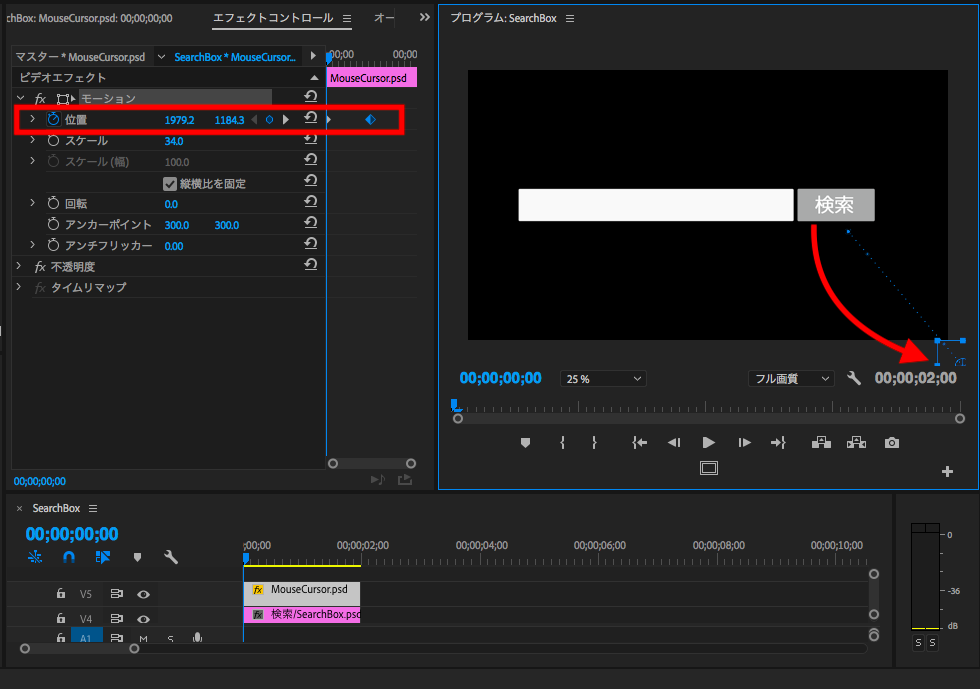Click Add/Remove Keyframe button for 位置

coord(269,120)
